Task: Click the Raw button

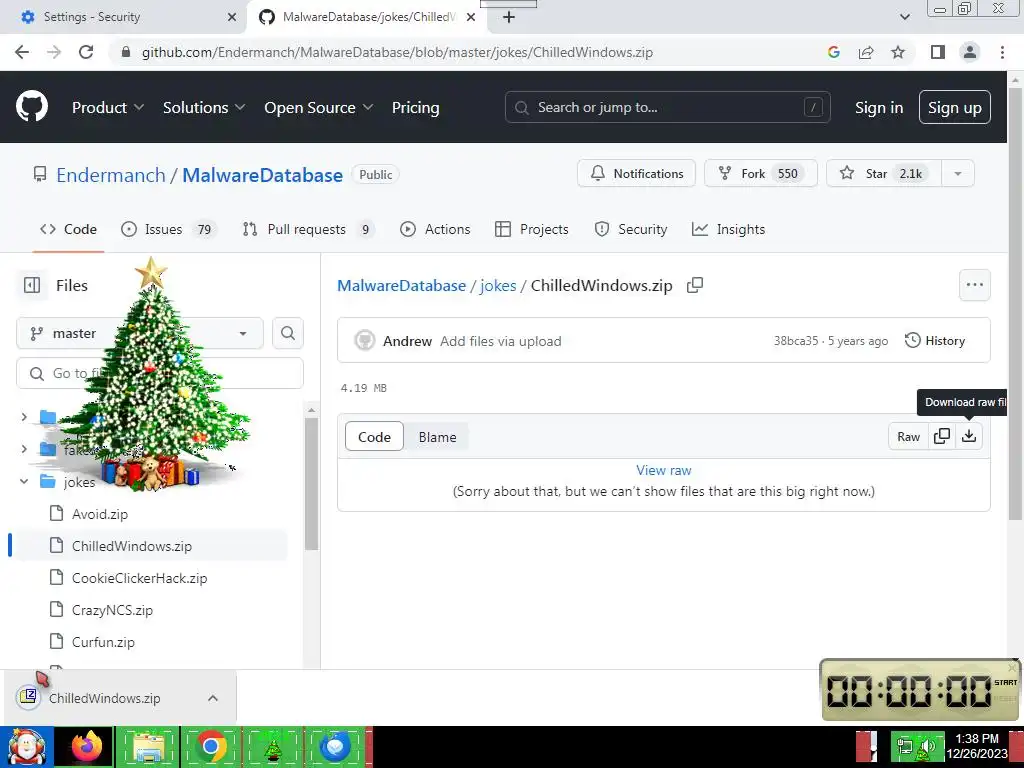Action: point(908,436)
